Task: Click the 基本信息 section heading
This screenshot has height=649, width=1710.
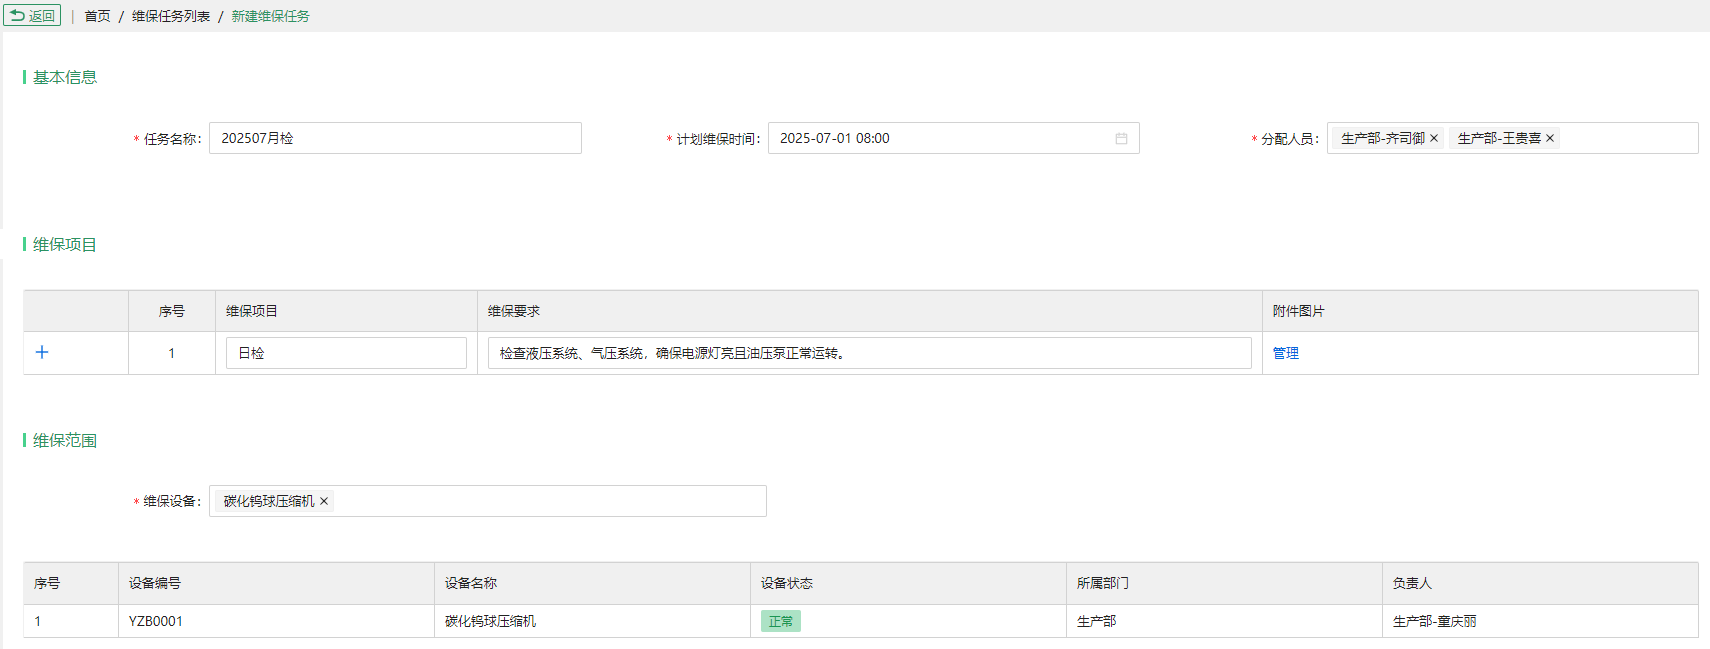Action: [65, 77]
